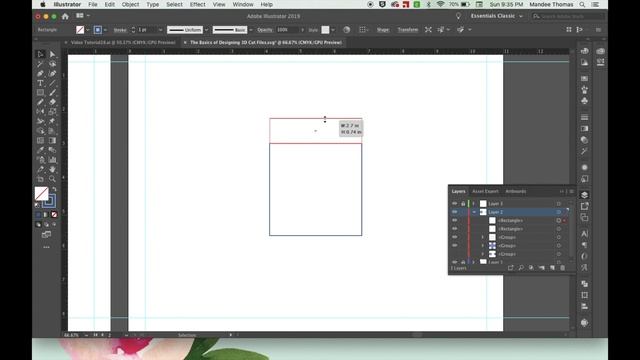Open Layers panel menu icon
640x360 pixels.
point(571,191)
